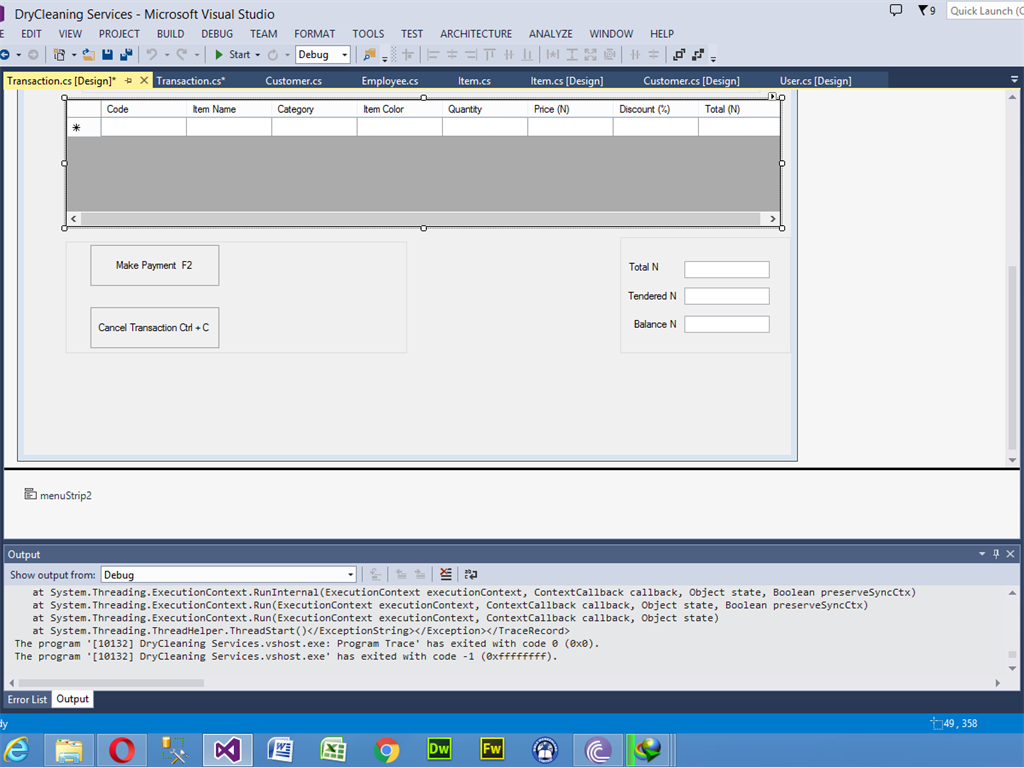Screen dimensions: 1024x768
Task: Open Google Chrome from the taskbar
Action: 386,750
